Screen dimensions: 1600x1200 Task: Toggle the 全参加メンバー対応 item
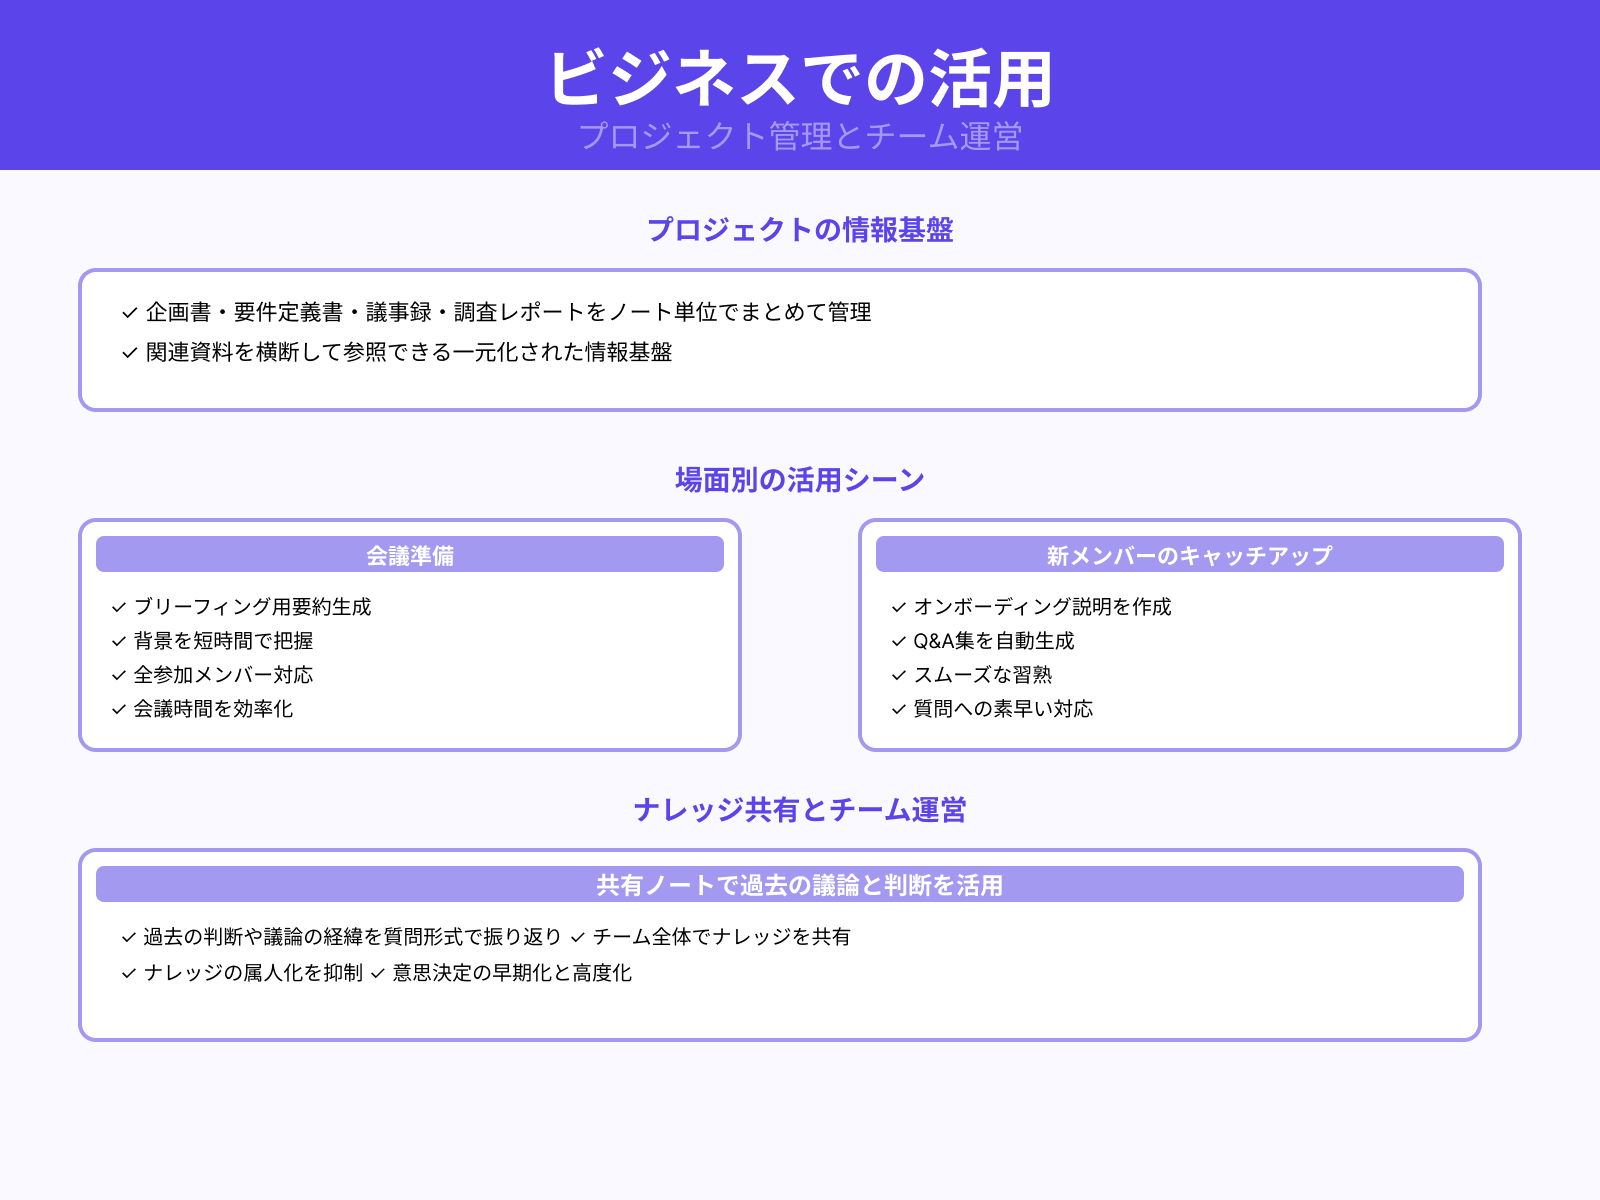point(222,675)
